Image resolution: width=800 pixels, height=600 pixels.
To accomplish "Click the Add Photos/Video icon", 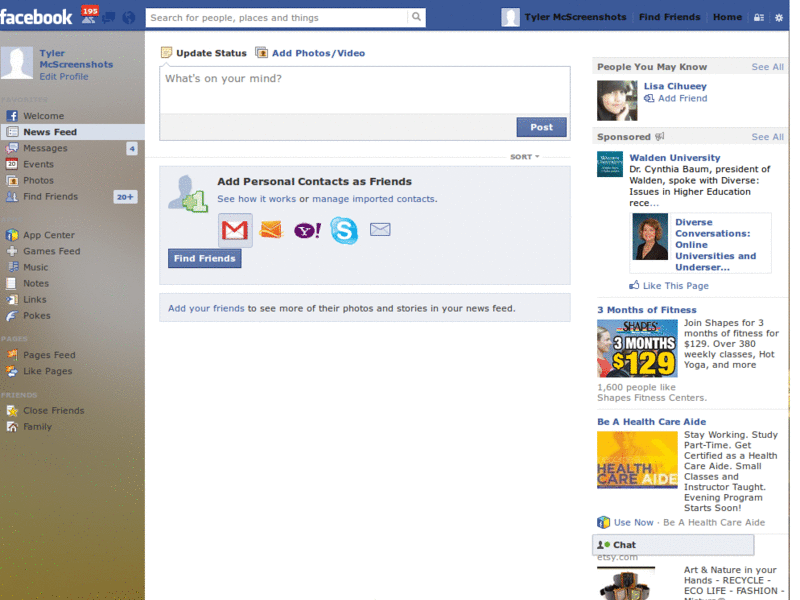I will (x=261, y=53).
